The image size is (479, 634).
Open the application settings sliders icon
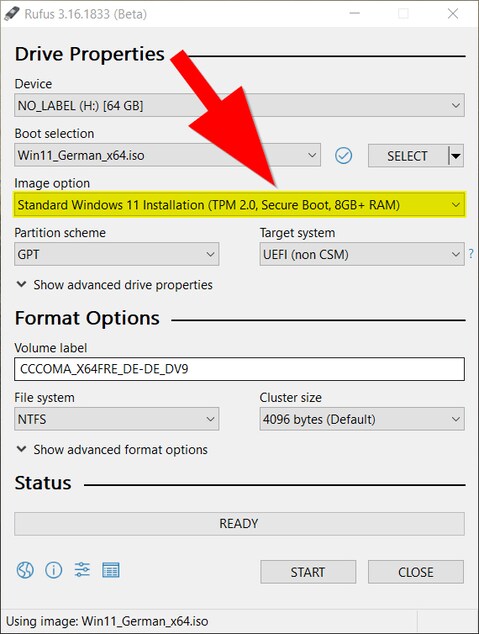coord(82,570)
